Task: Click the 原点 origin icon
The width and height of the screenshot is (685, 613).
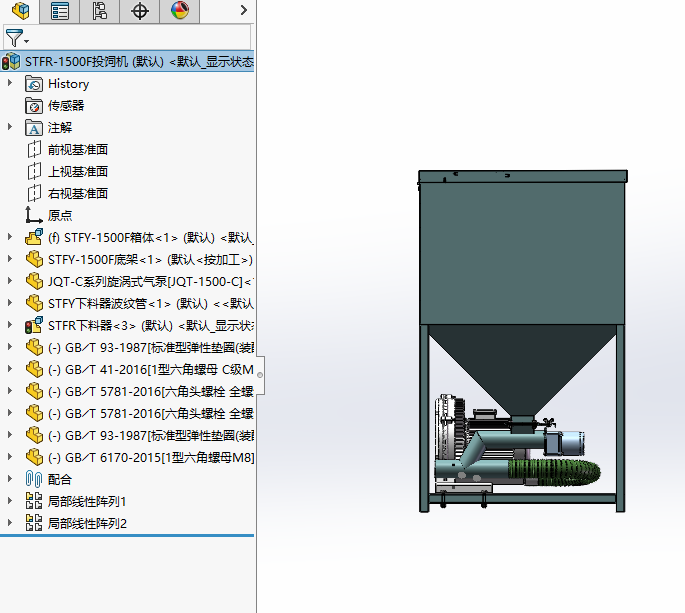Action: click(x=34, y=215)
